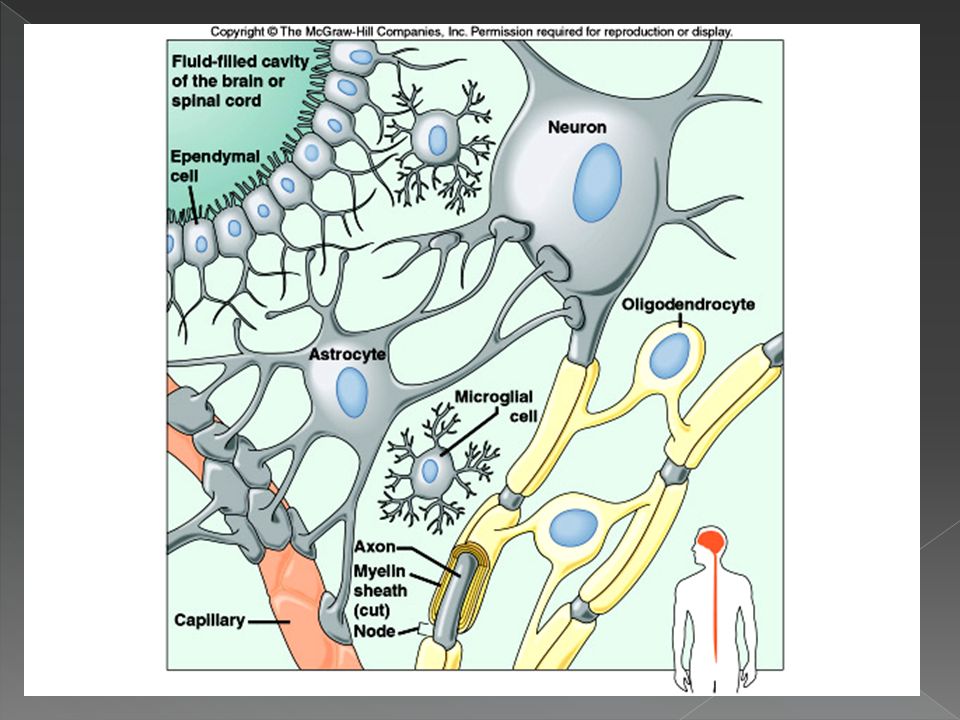
Task: Click the 'Ependymal cell' label
Action: (x=215, y=166)
